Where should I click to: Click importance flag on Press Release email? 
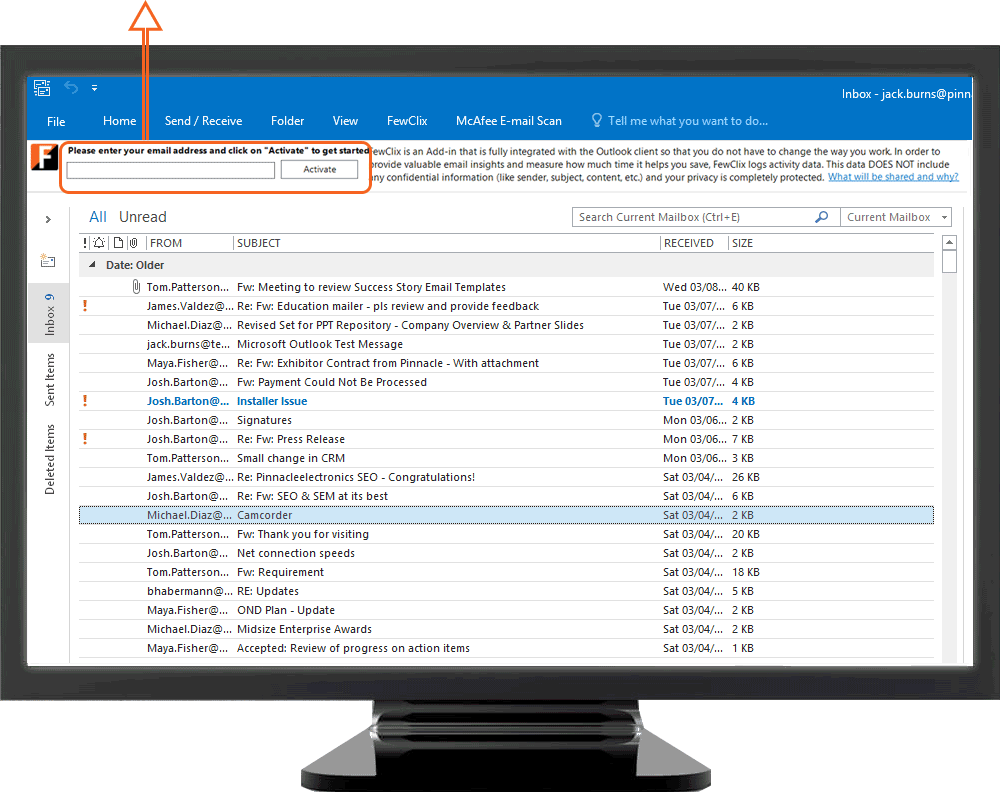tap(85, 439)
